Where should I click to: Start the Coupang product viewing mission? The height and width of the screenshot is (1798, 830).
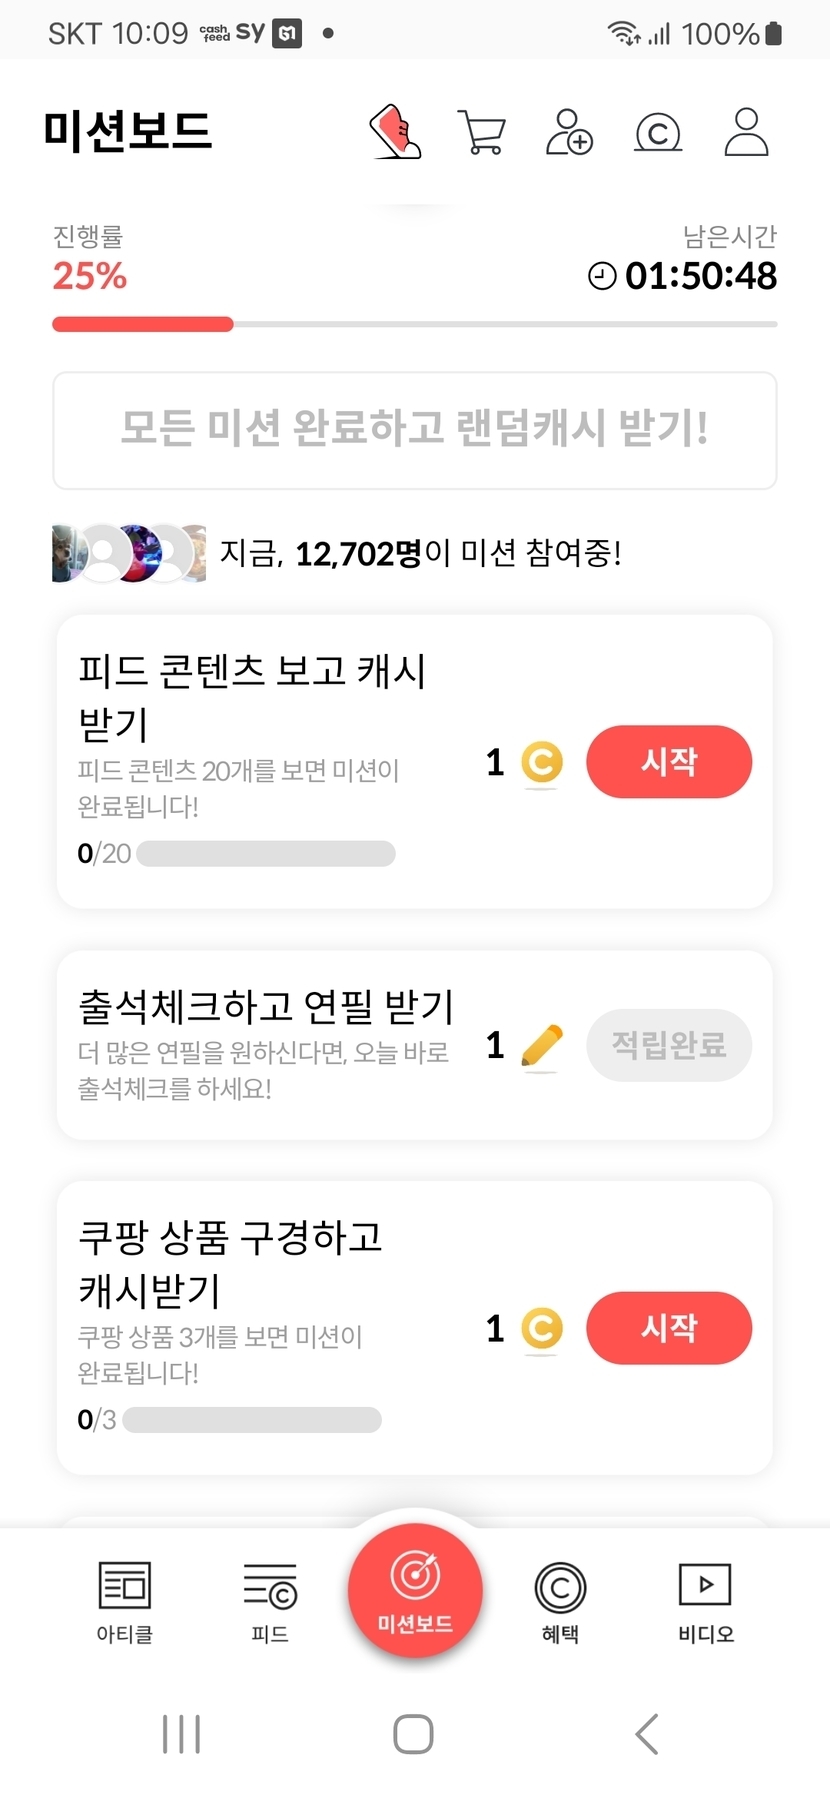pos(669,1328)
